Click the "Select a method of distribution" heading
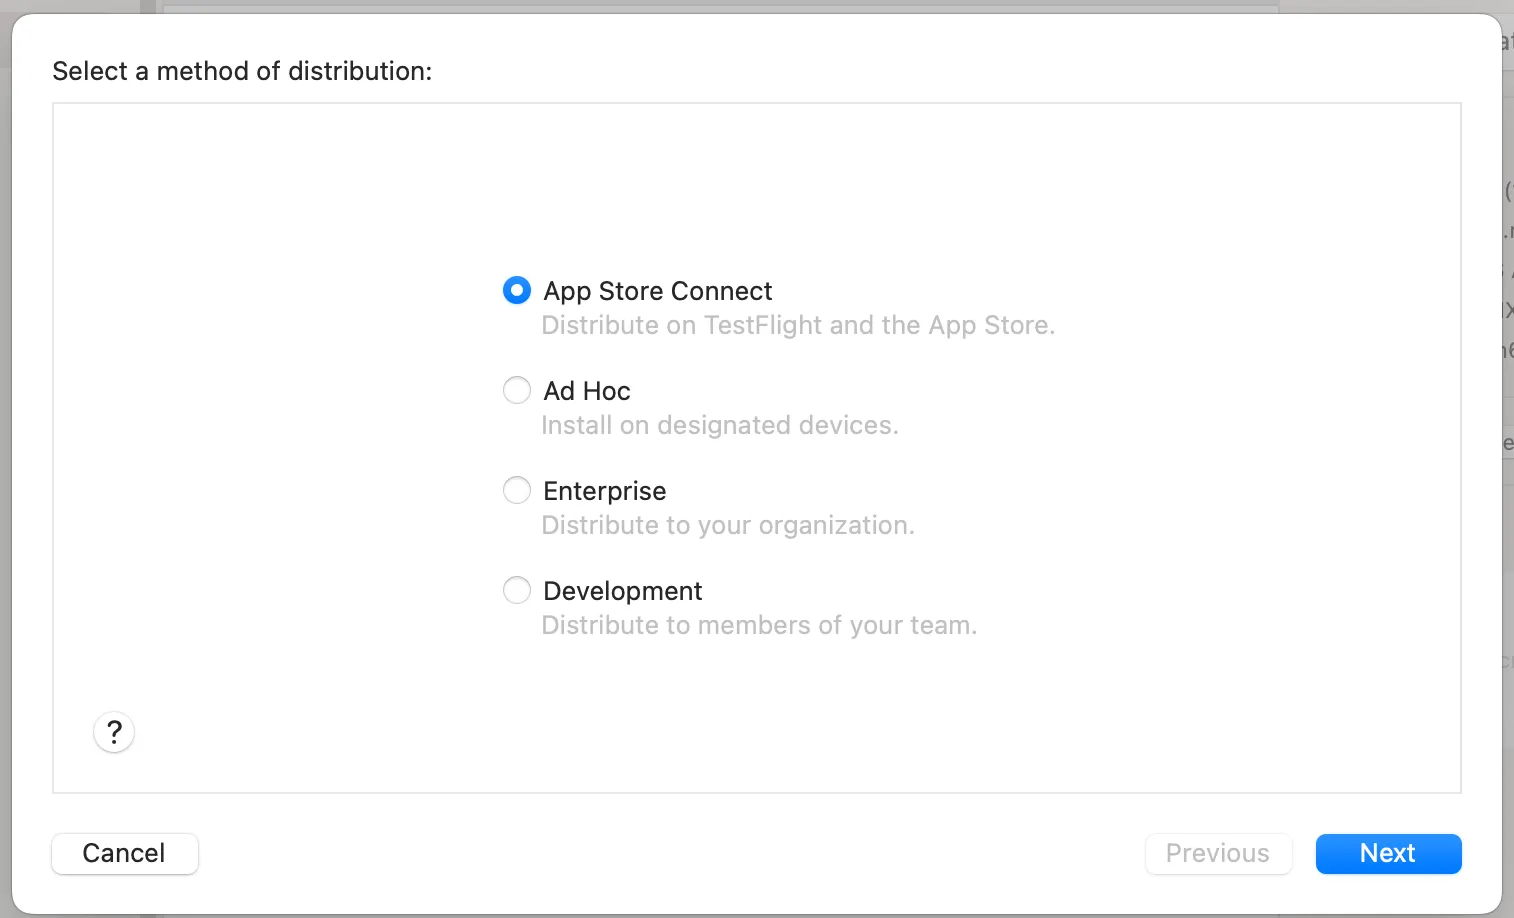This screenshot has width=1514, height=918. 242,71
